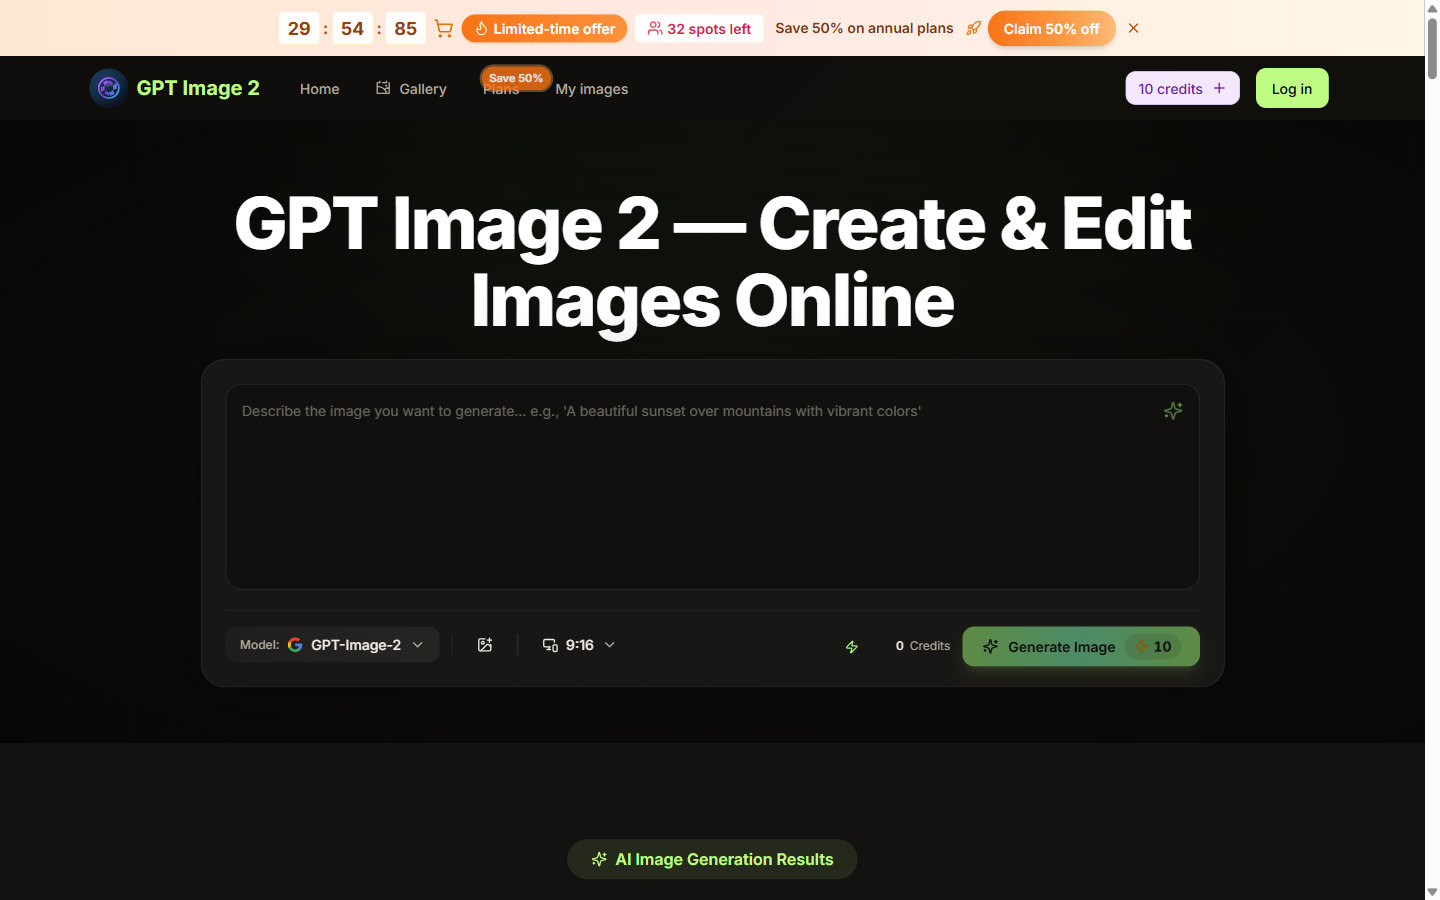Click the shopping cart icon in banner

coord(444,29)
